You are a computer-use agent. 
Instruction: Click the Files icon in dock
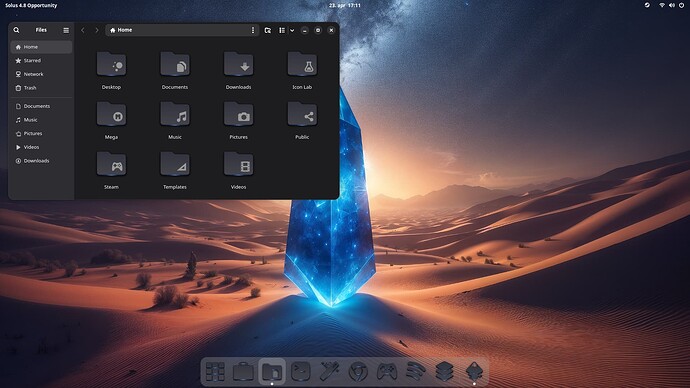point(272,372)
